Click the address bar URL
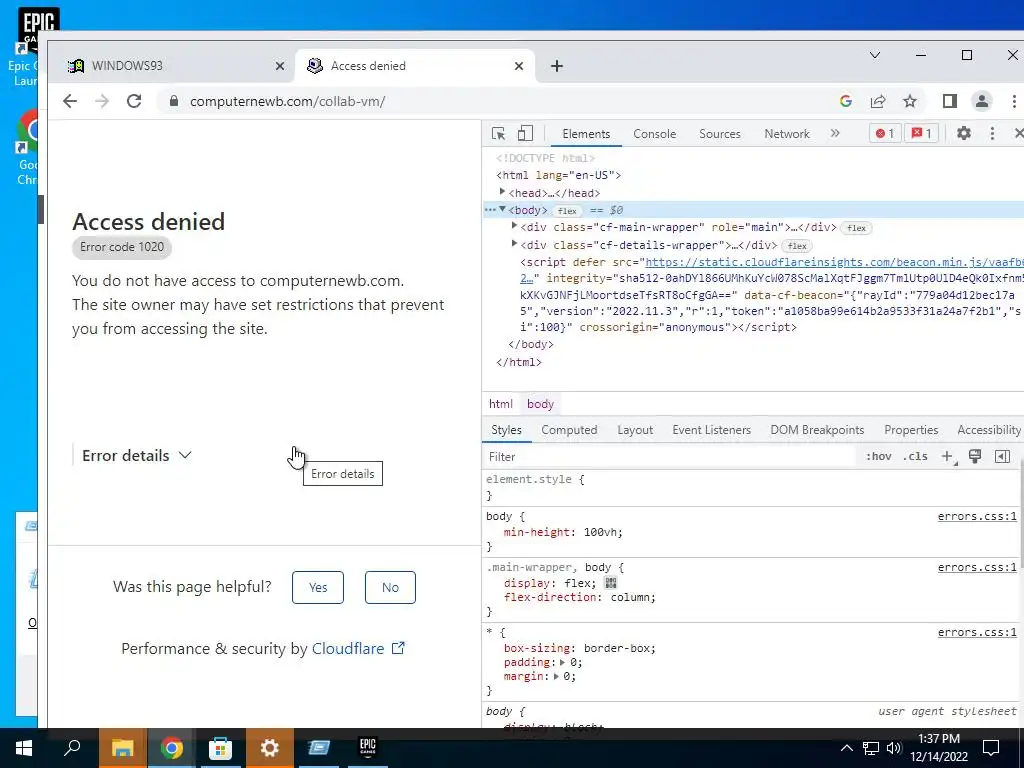Viewport: 1024px width, 768px height. [287, 101]
